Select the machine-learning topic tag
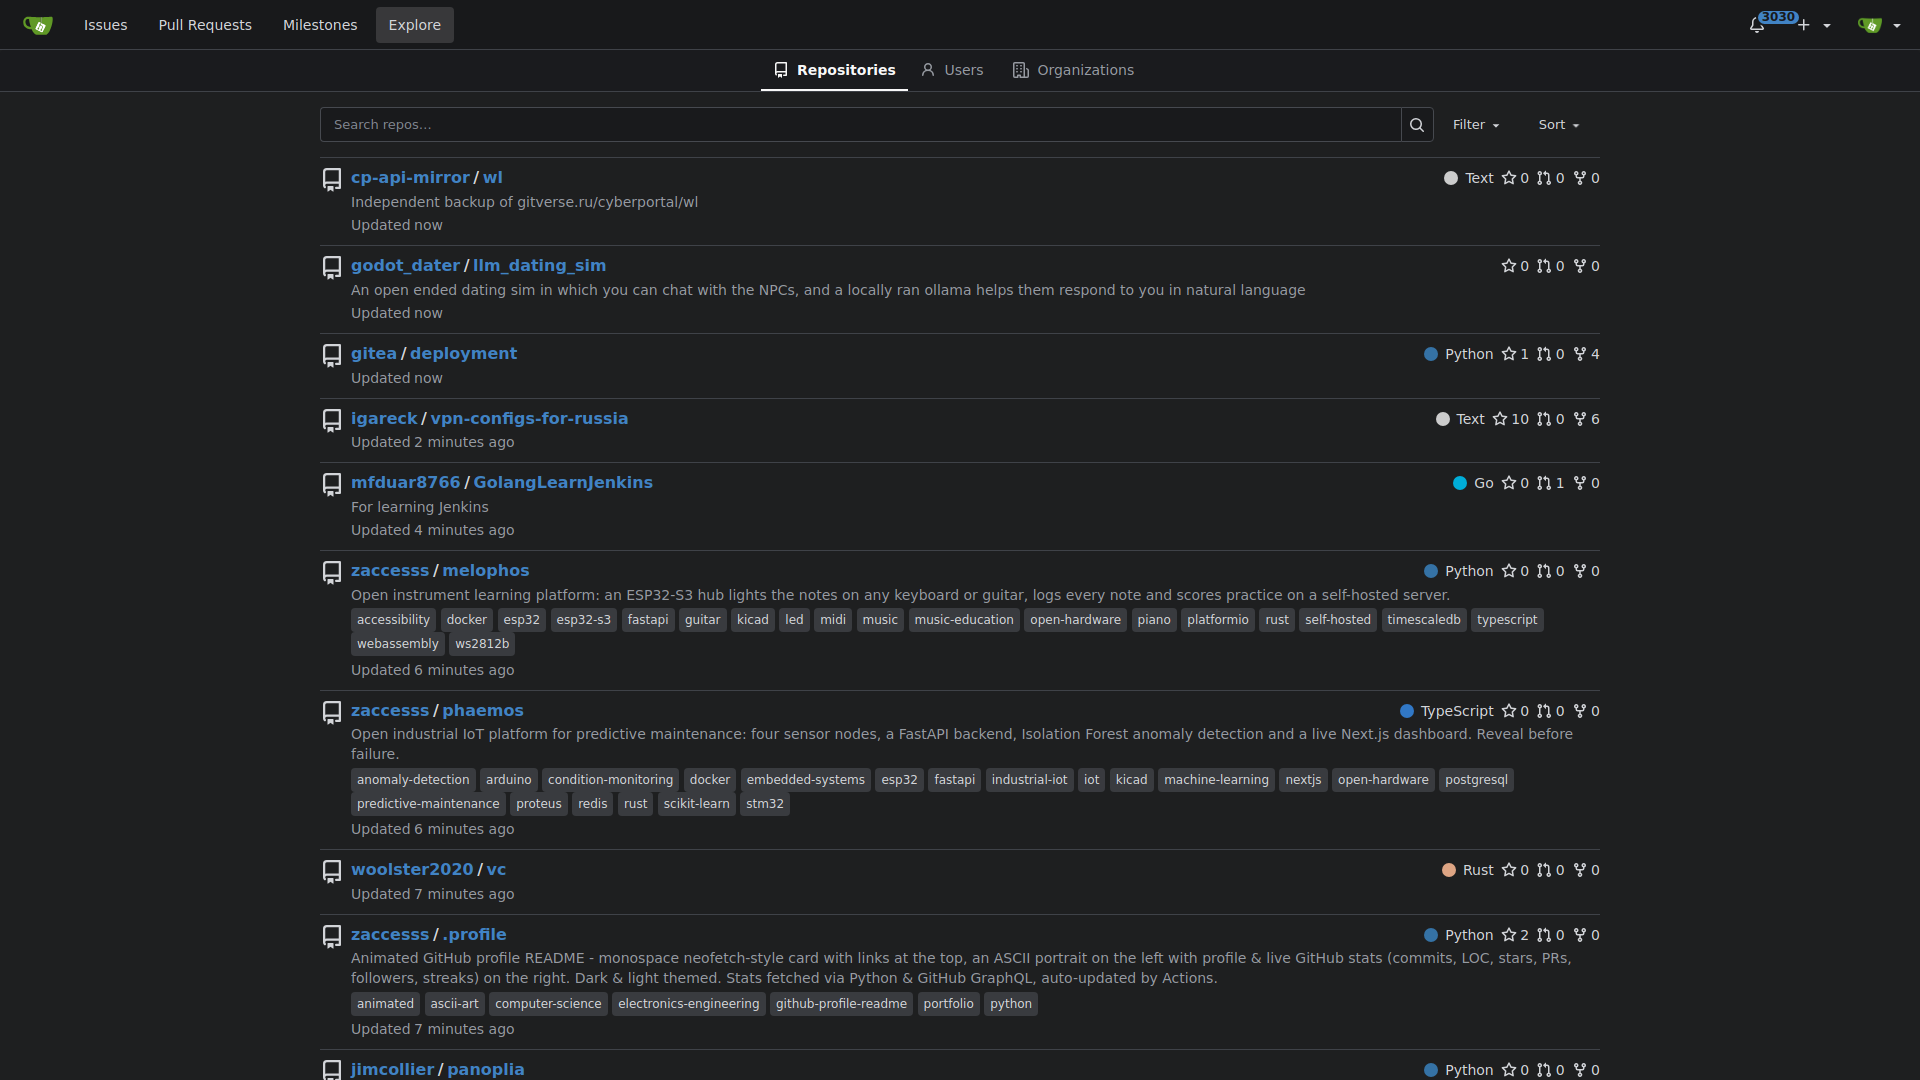Viewport: 1920px width, 1080px height. (x=1216, y=780)
